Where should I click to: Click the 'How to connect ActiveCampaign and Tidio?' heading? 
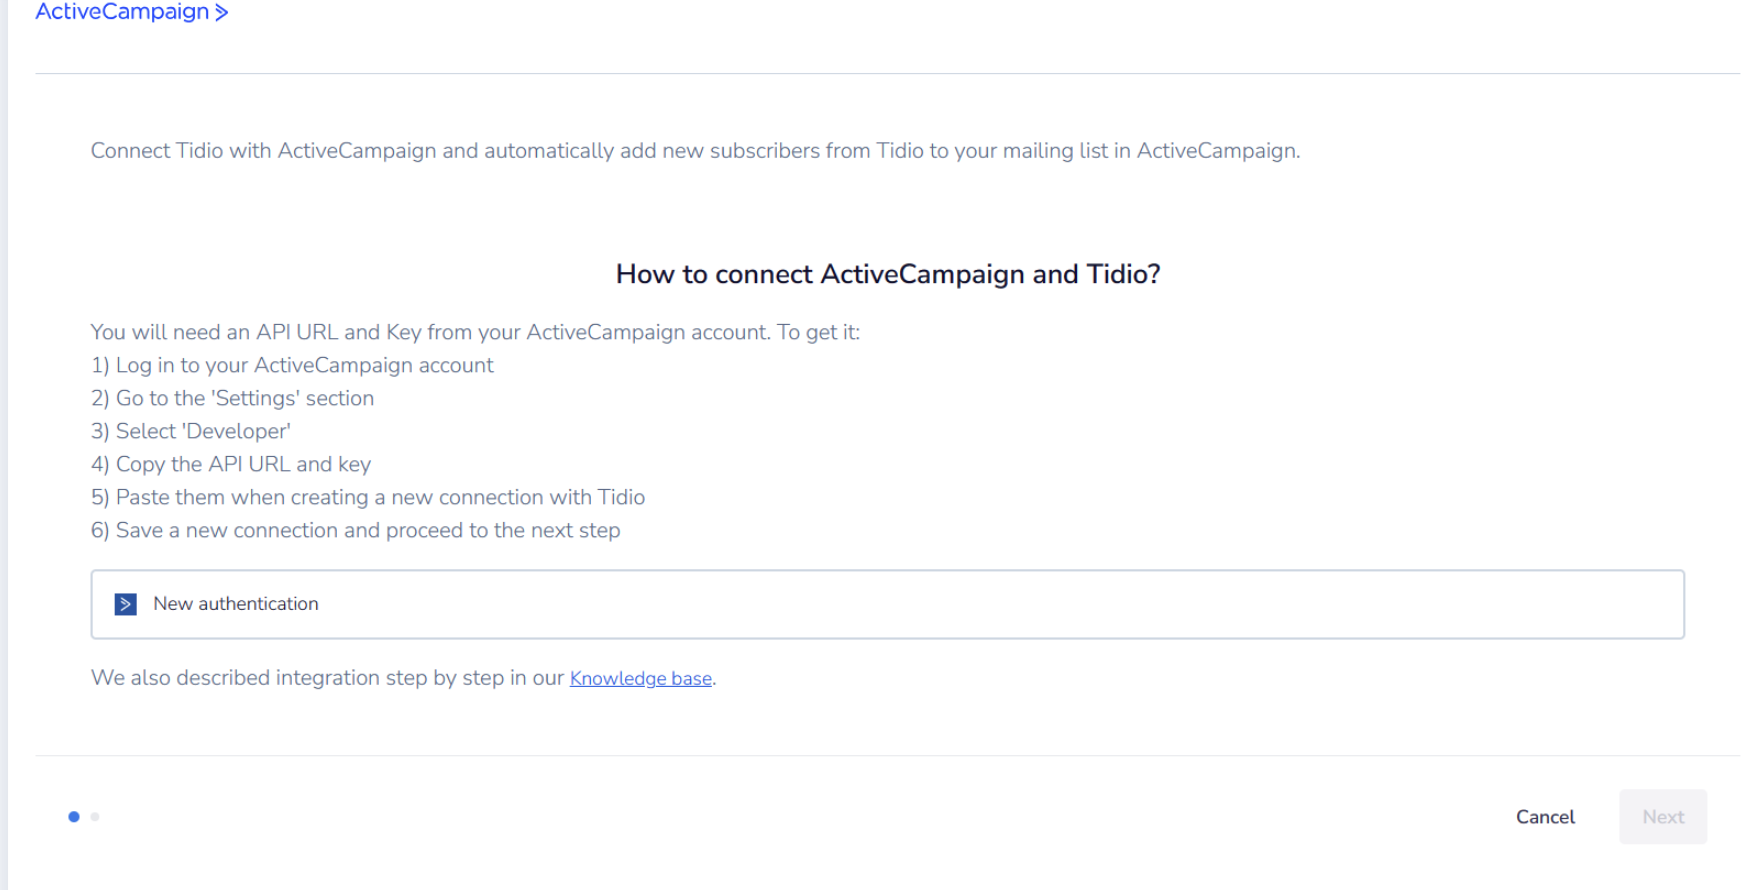click(x=888, y=274)
